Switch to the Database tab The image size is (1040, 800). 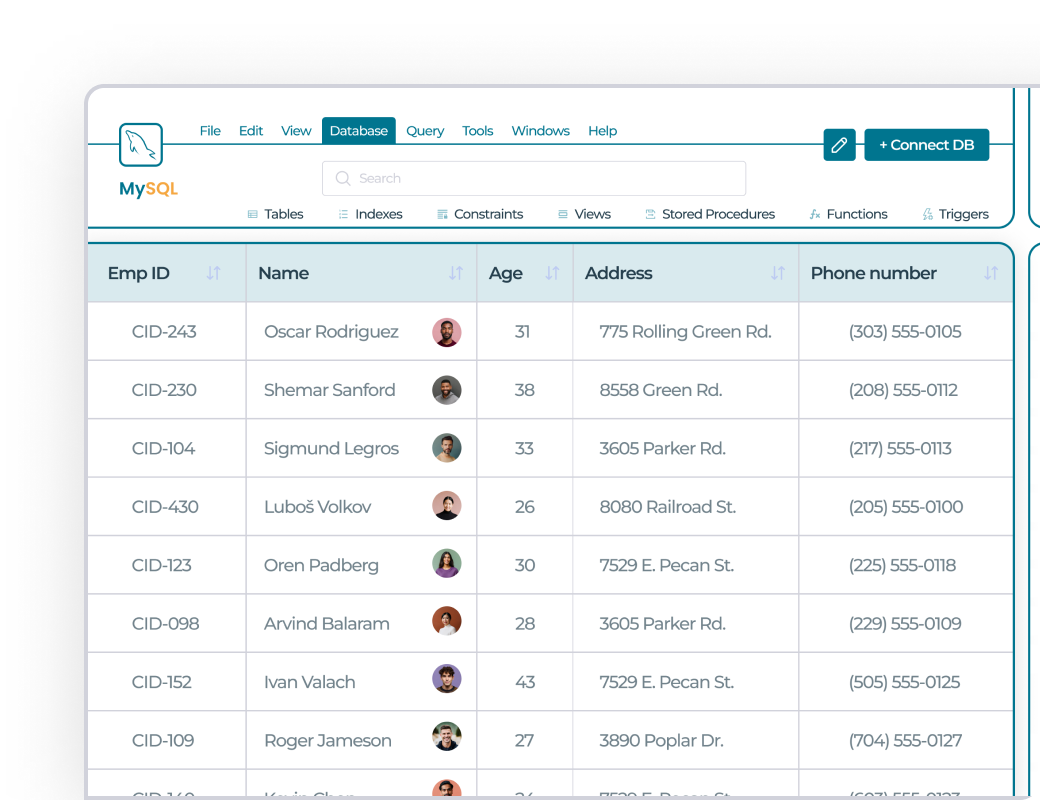(358, 130)
